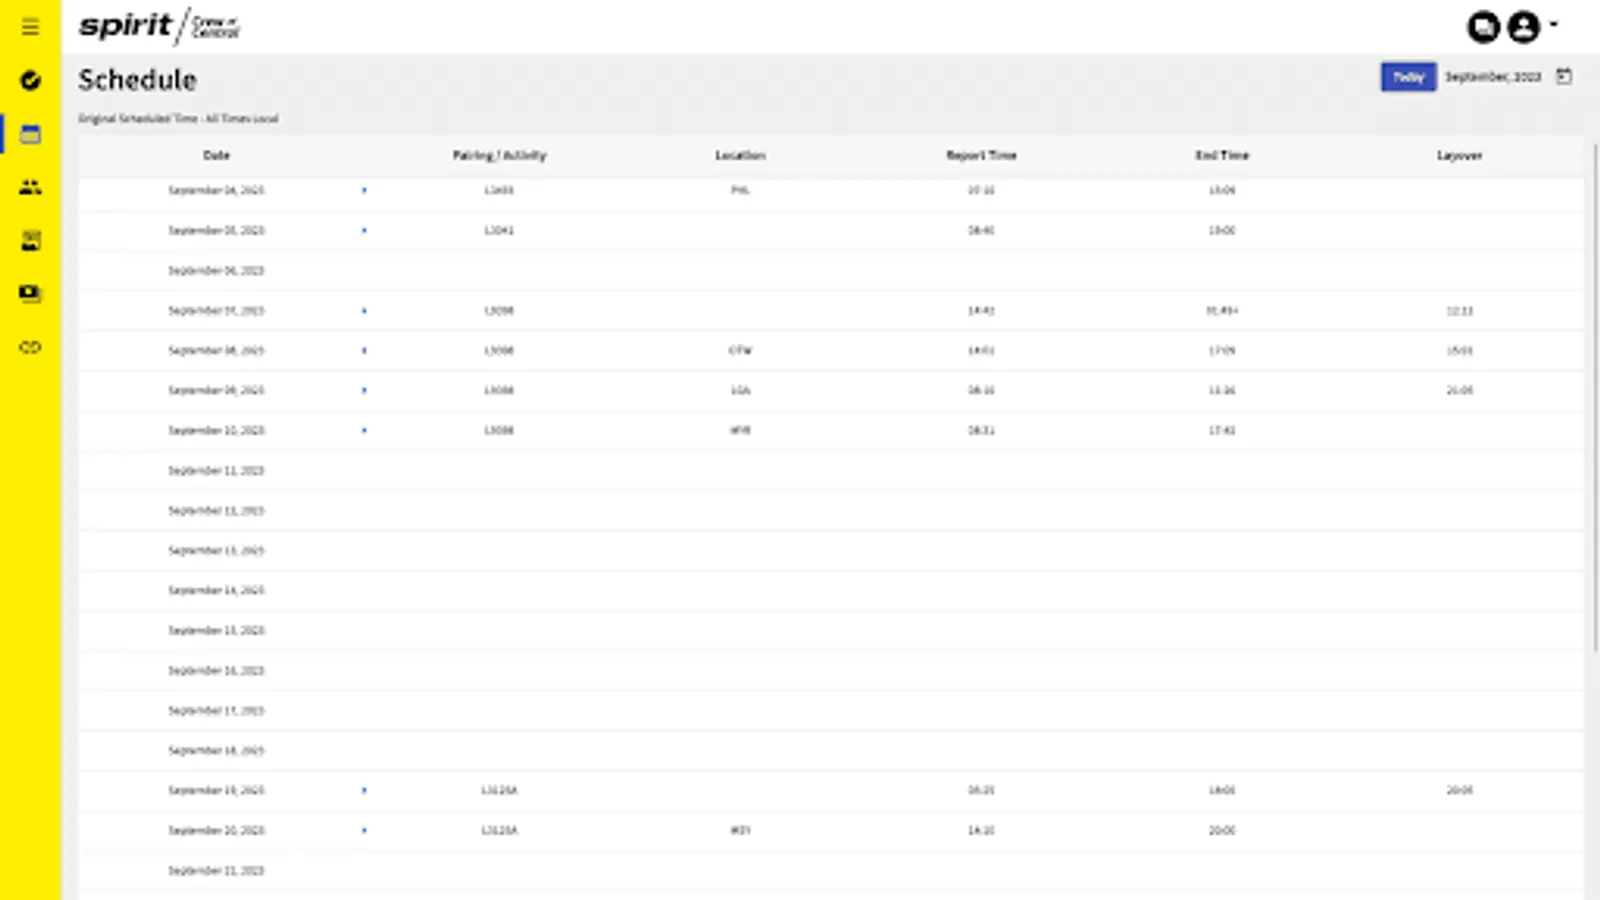This screenshot has height=900, width=1600.
Task: Open the user profile avatar icon
Action: click(x=1523, y=27)
